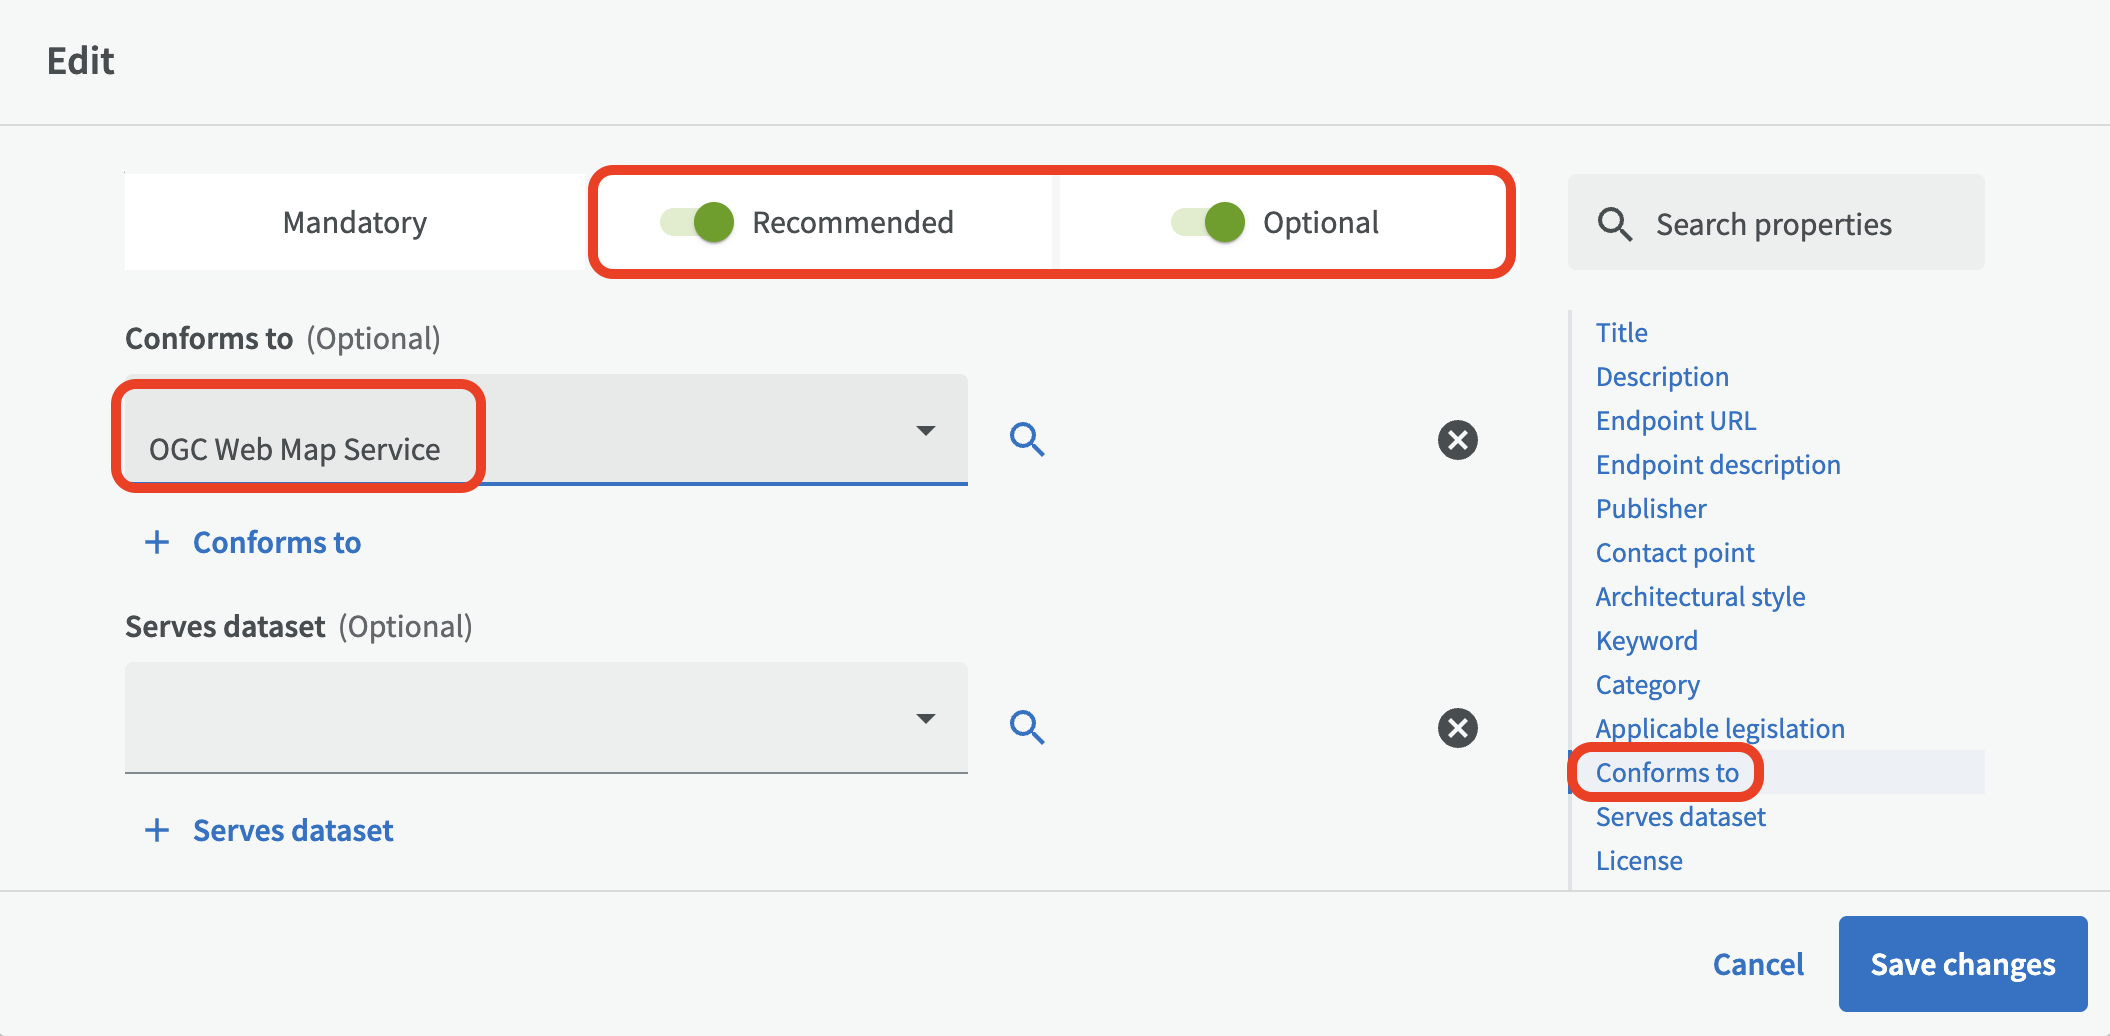Click the plus icon to add Serves dataset
Screen dimensions: 2110x1036
click(x=157, y=830)
